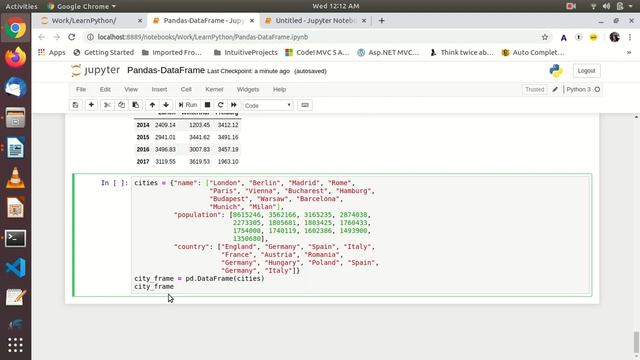Open IntuitiveProjects bookmark folder
Viewport: 640px width, 360px height.
[245, 52]
